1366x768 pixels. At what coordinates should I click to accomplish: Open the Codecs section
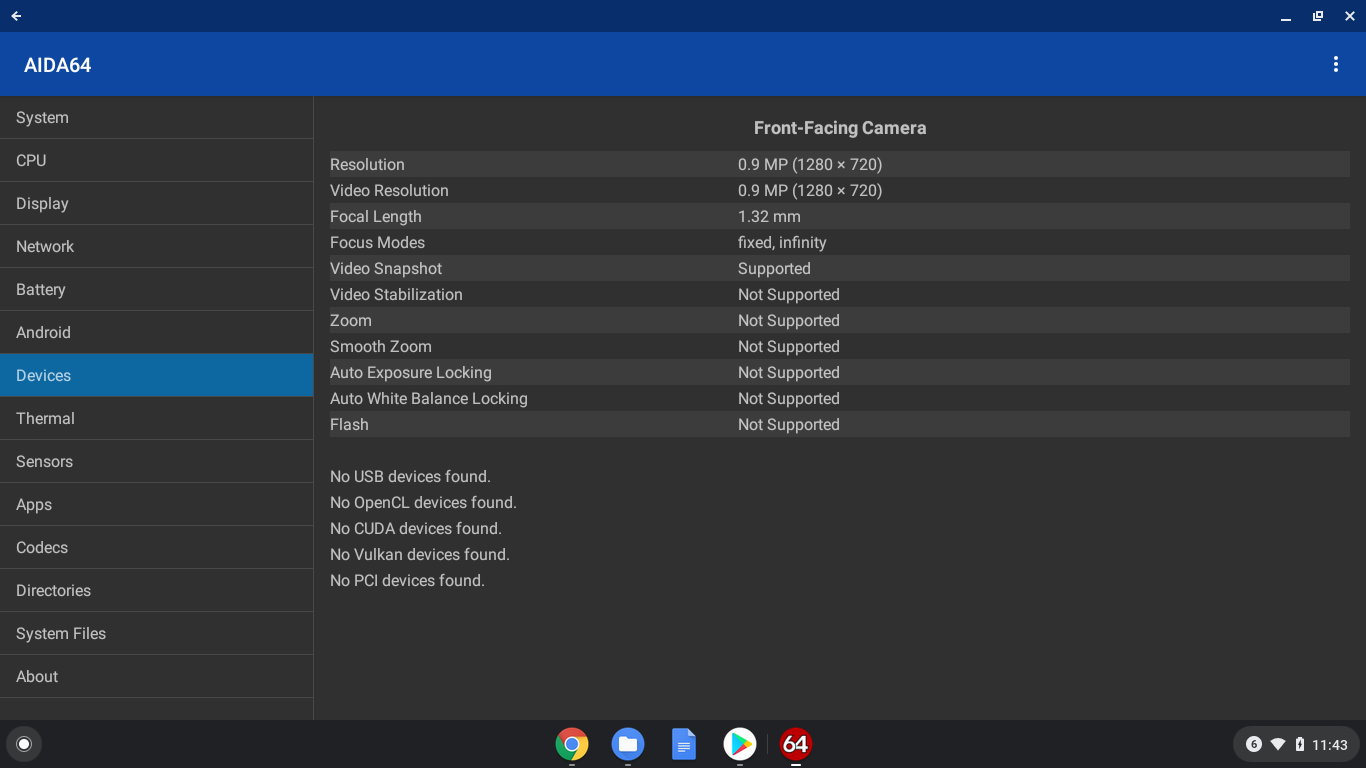[x=157, y=548]
